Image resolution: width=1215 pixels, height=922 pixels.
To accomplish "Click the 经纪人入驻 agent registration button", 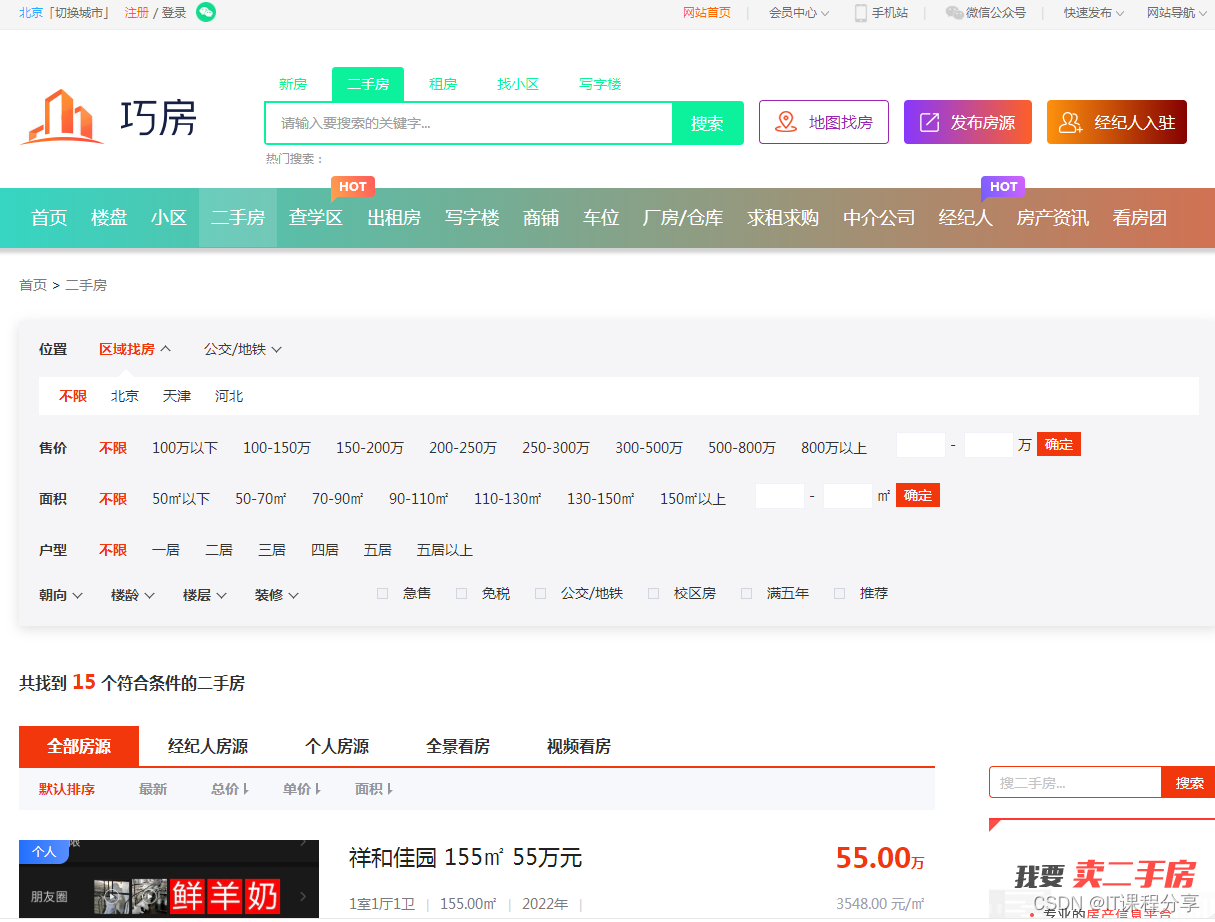I will [x=1116, y=122].
